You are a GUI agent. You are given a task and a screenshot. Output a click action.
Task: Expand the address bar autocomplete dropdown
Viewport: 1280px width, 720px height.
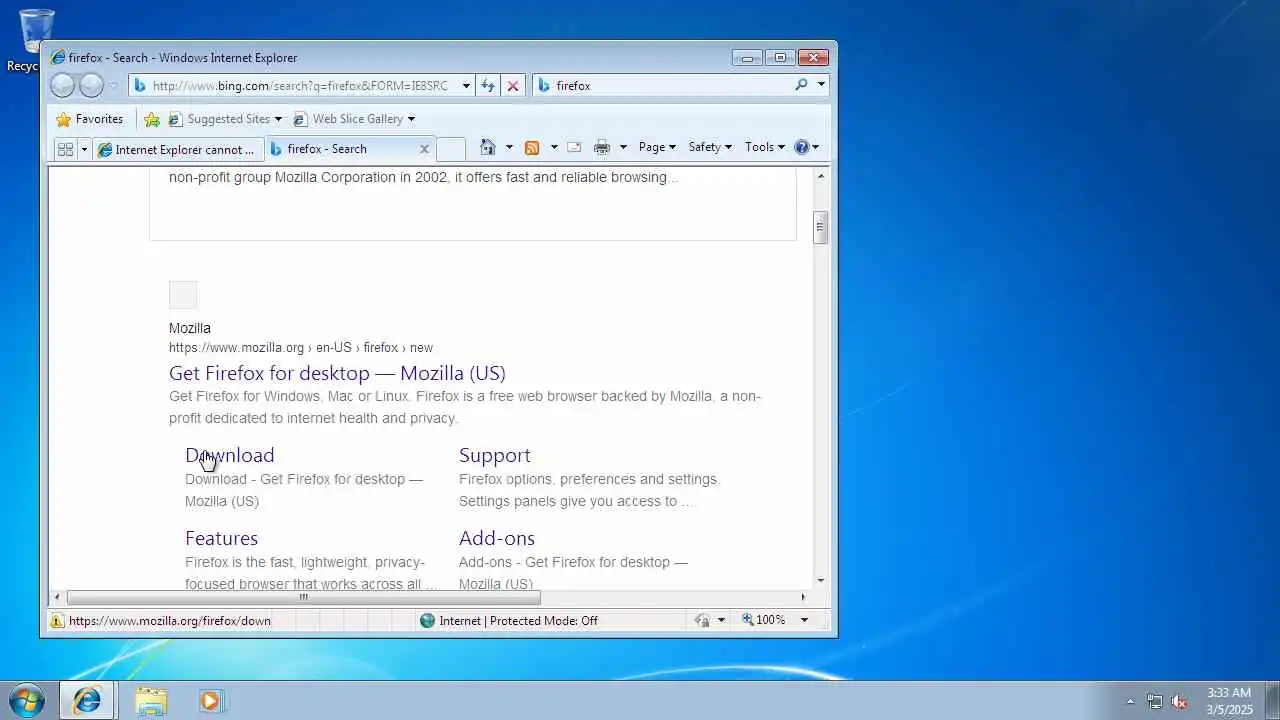tap(466, 86)
